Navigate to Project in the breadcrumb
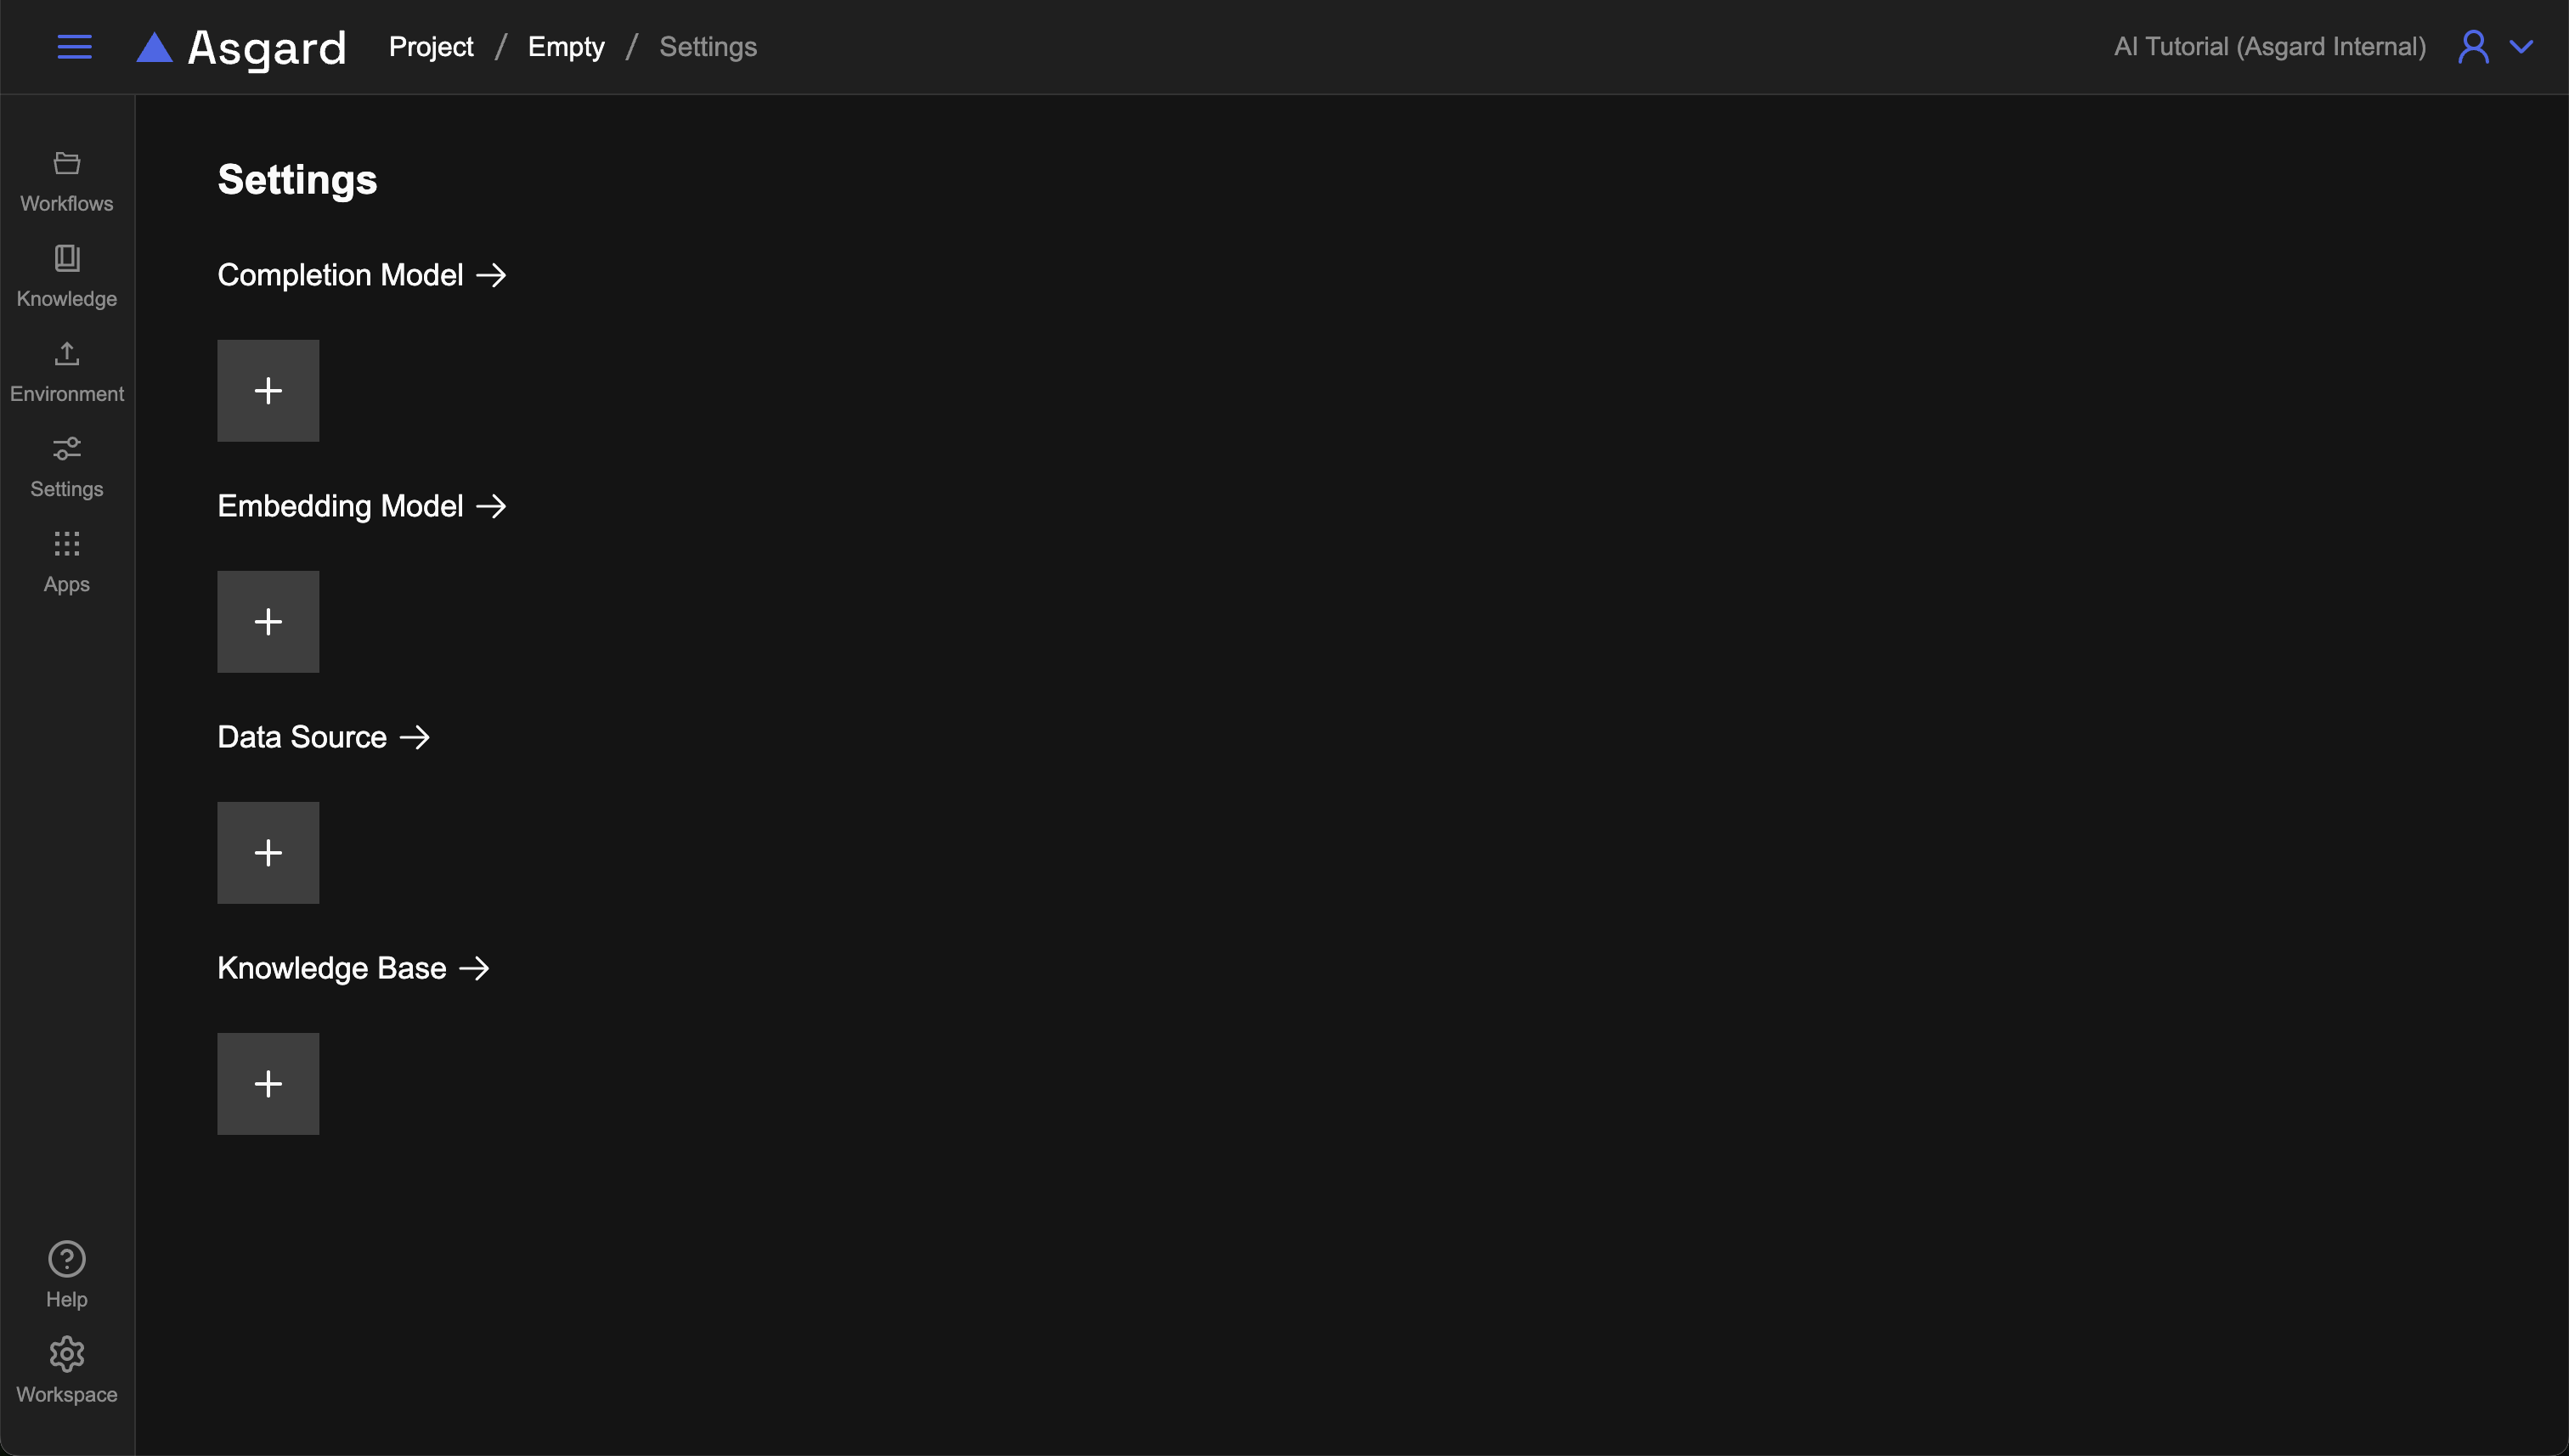The image size is (2569, 1456). click(x=431, y=47)
